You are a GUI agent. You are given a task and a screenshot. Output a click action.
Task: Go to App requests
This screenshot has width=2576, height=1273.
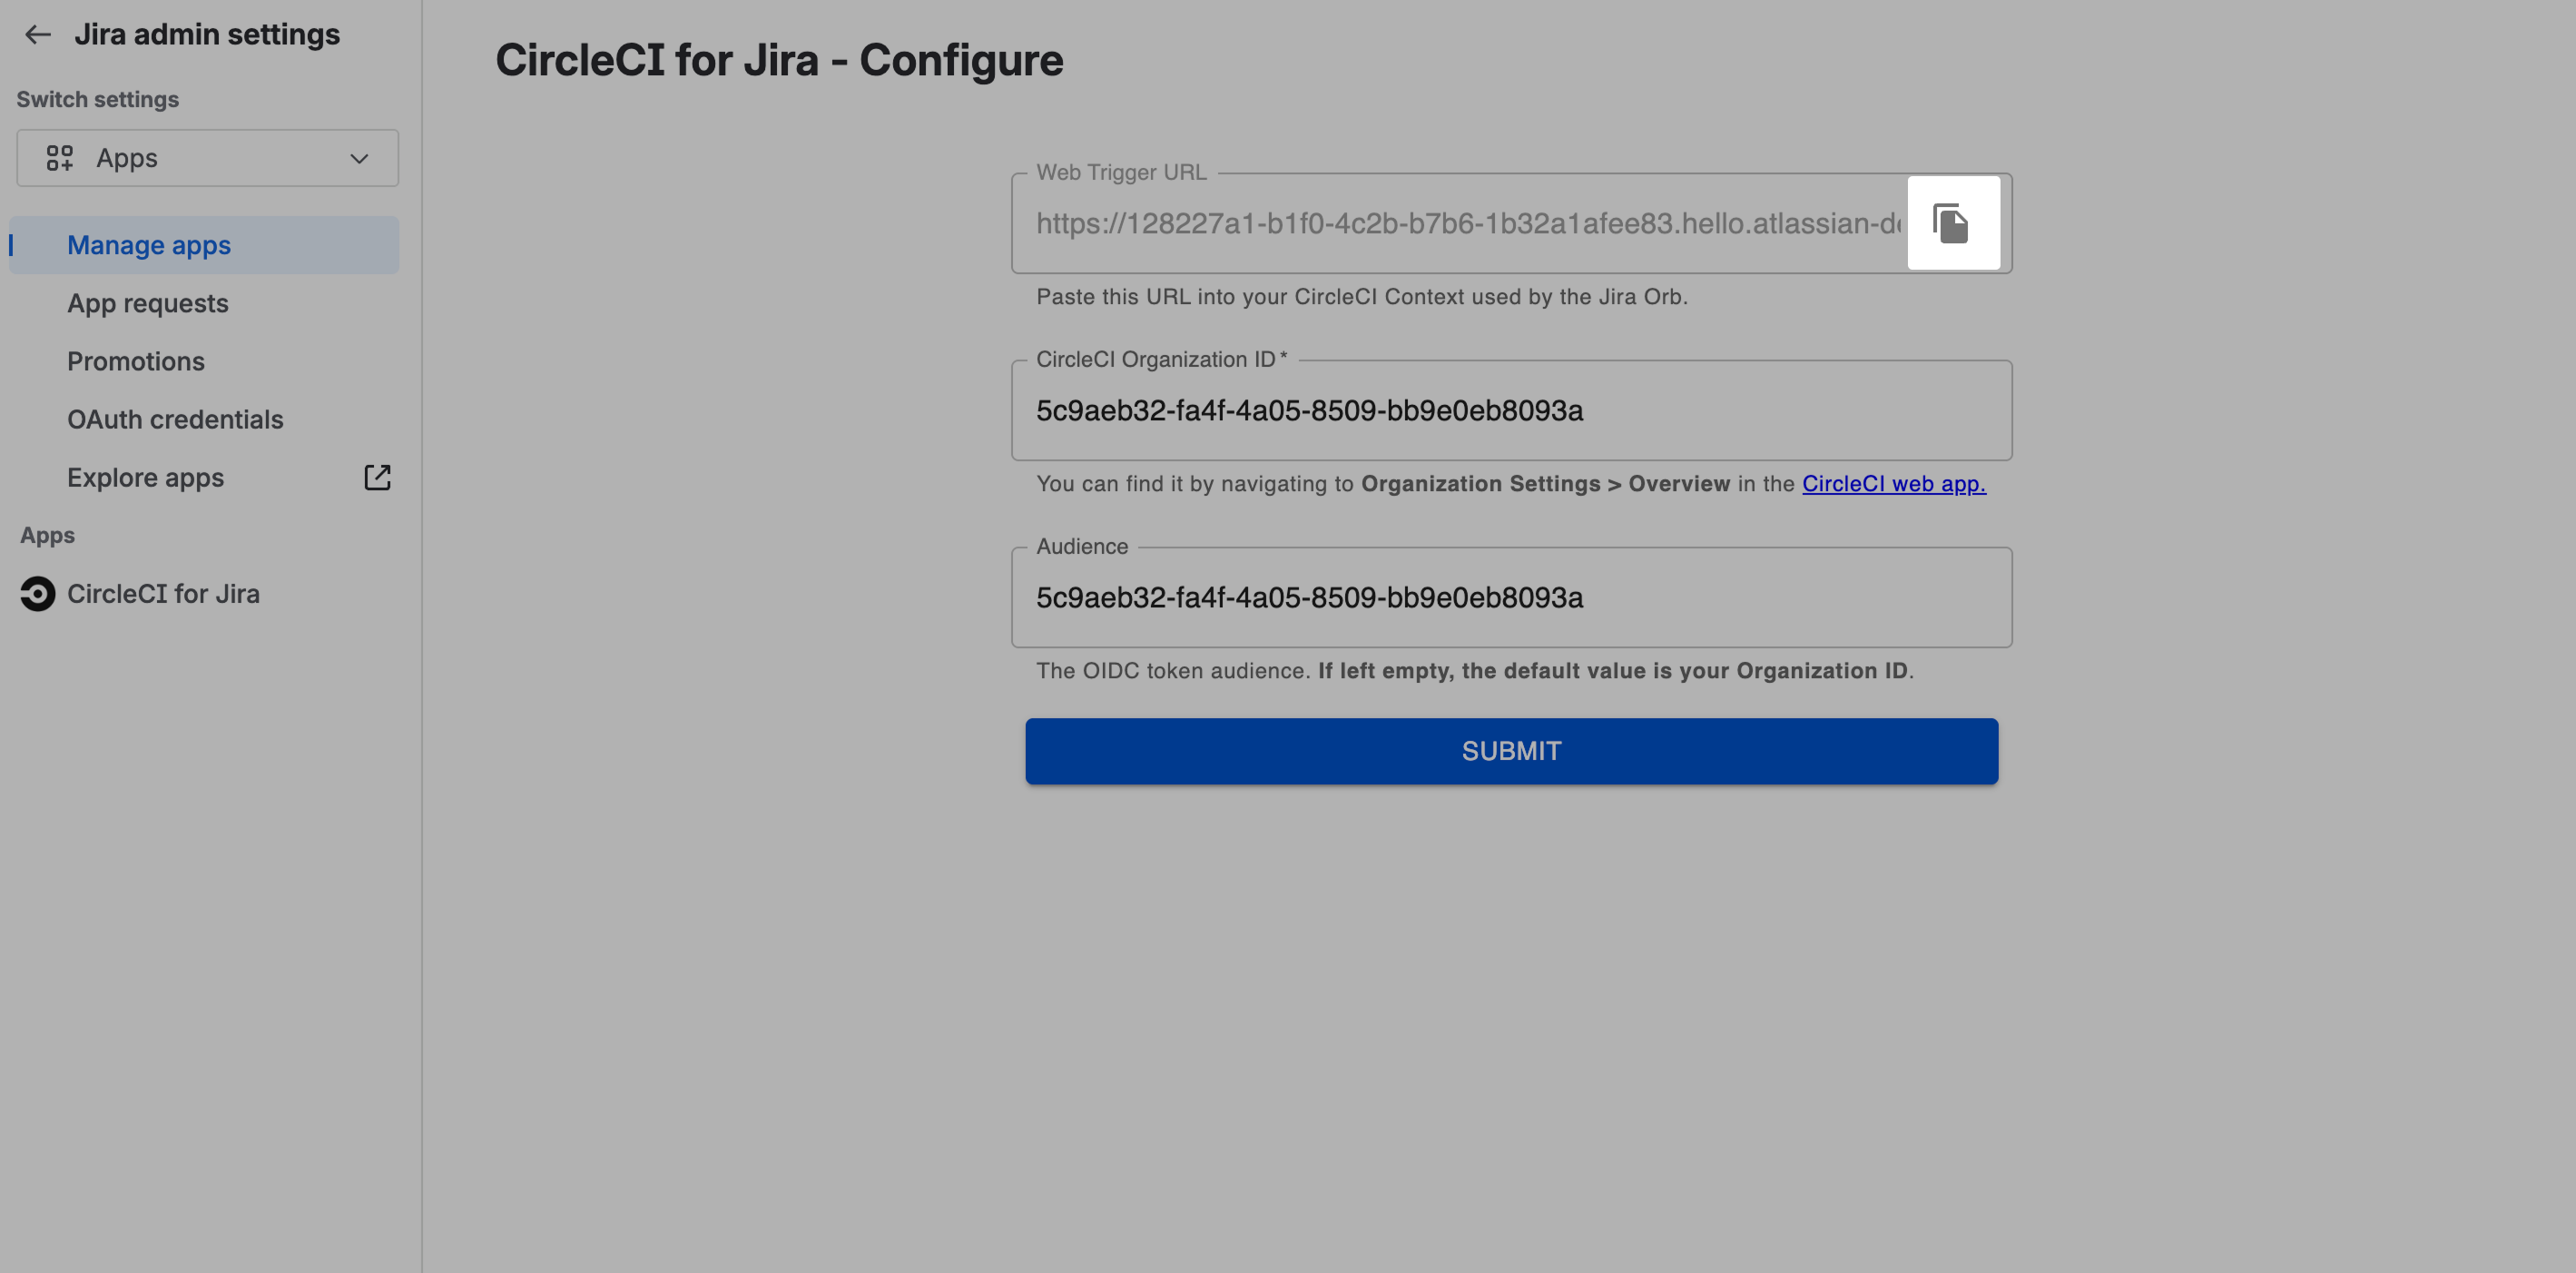[x=148, y=303]
